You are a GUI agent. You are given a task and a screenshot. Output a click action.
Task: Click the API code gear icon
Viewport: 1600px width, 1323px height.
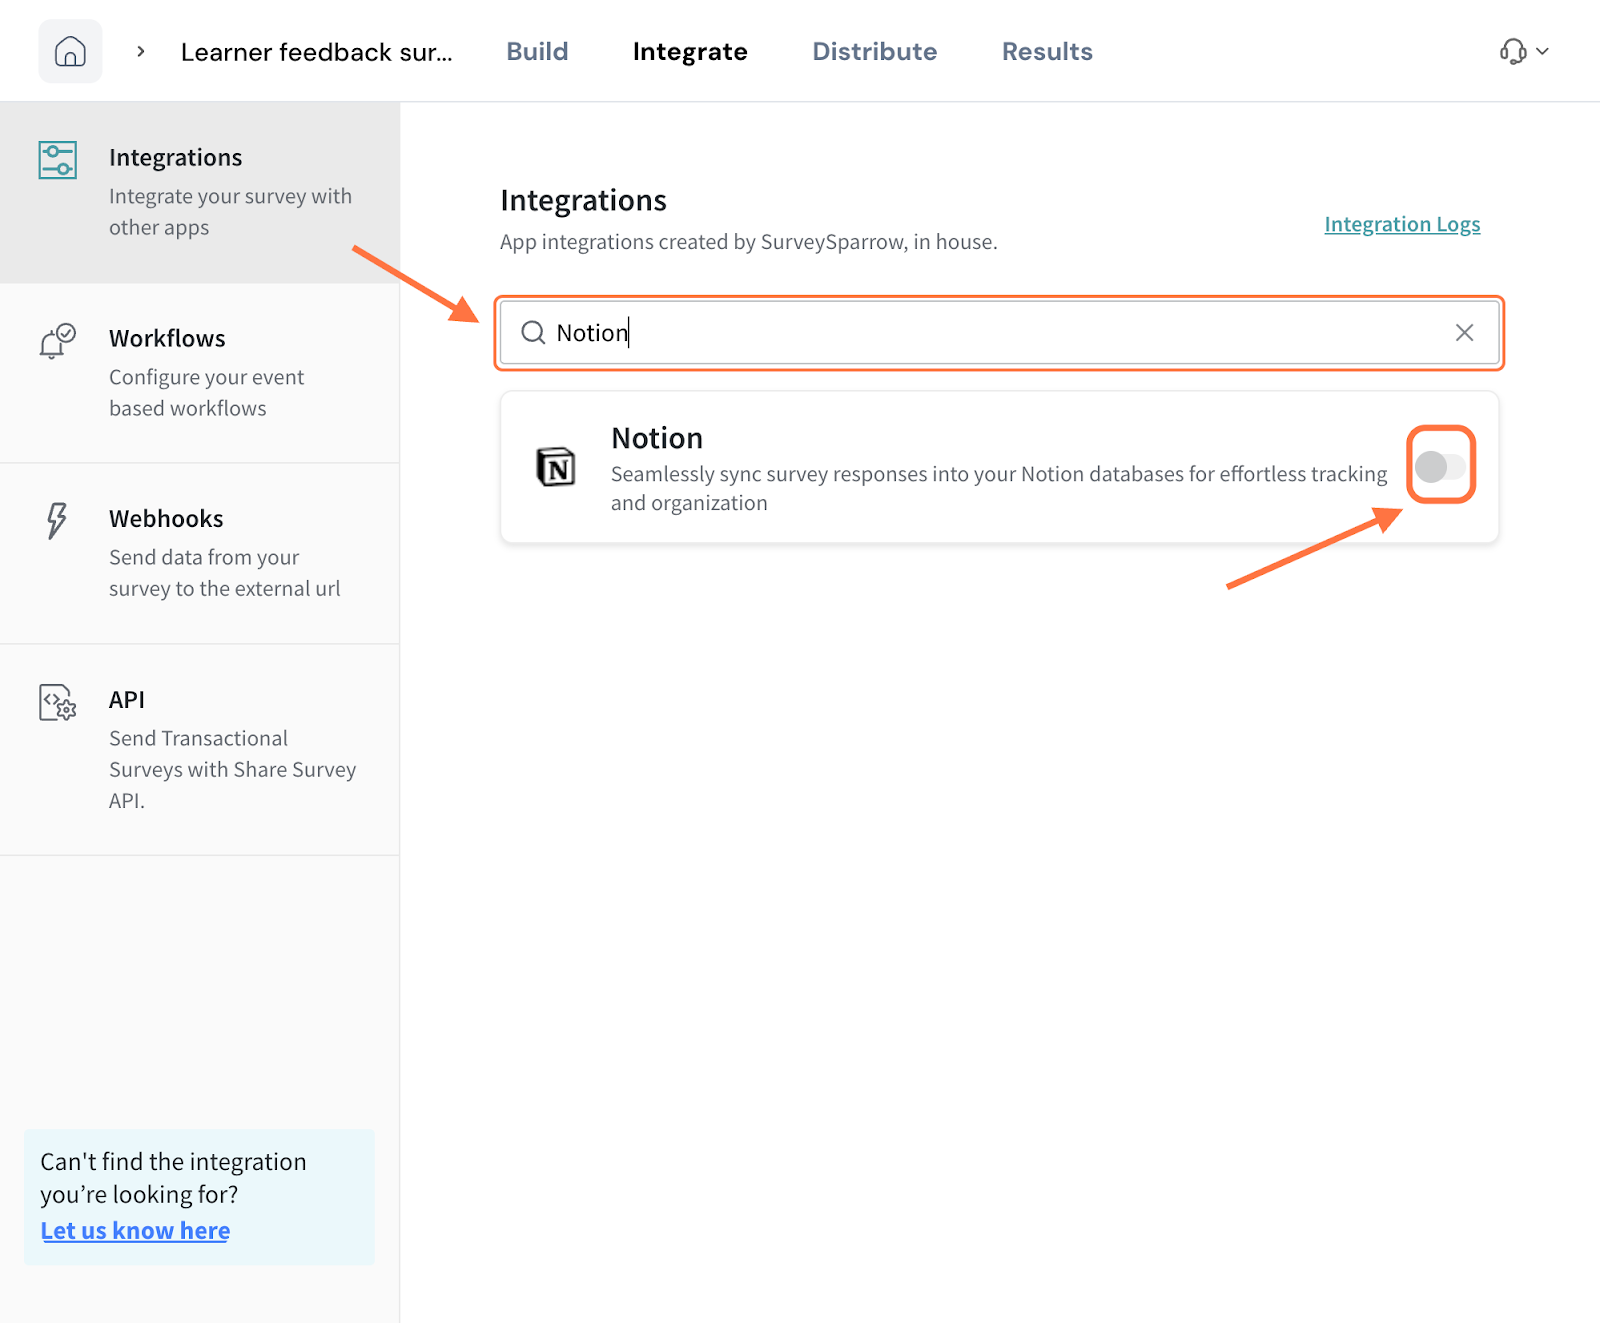57,703
